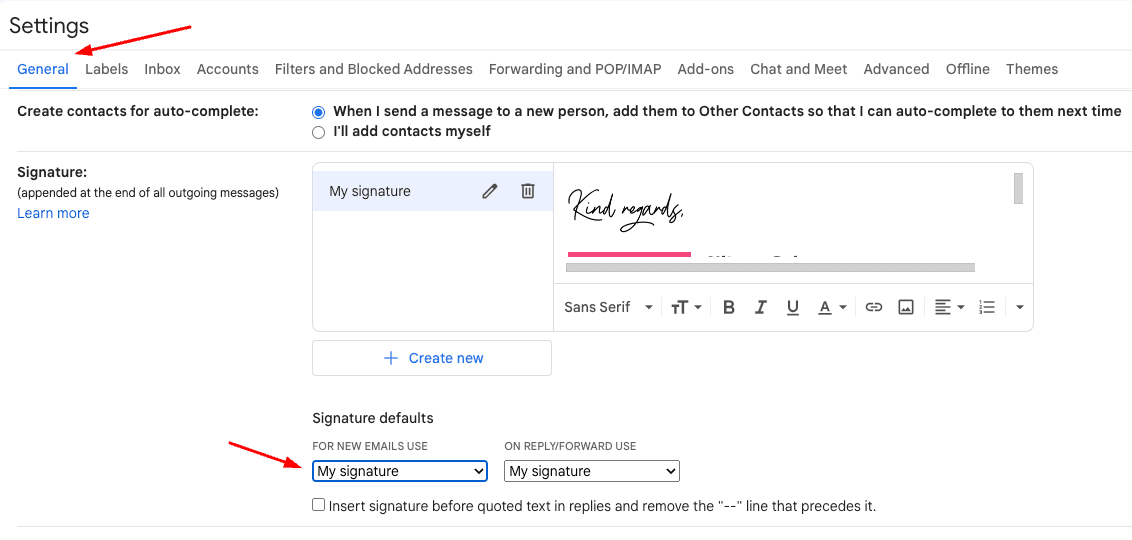Open the text color picker
This screenshot has width=1132, height=540.
click(x=832, y=307)
